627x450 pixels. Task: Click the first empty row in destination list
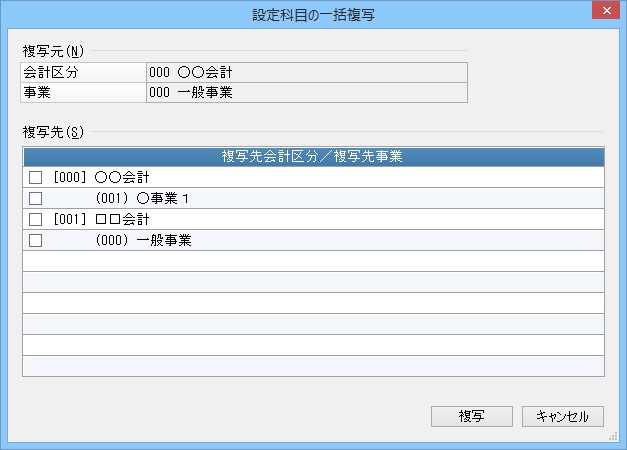(x=314, y=261)
